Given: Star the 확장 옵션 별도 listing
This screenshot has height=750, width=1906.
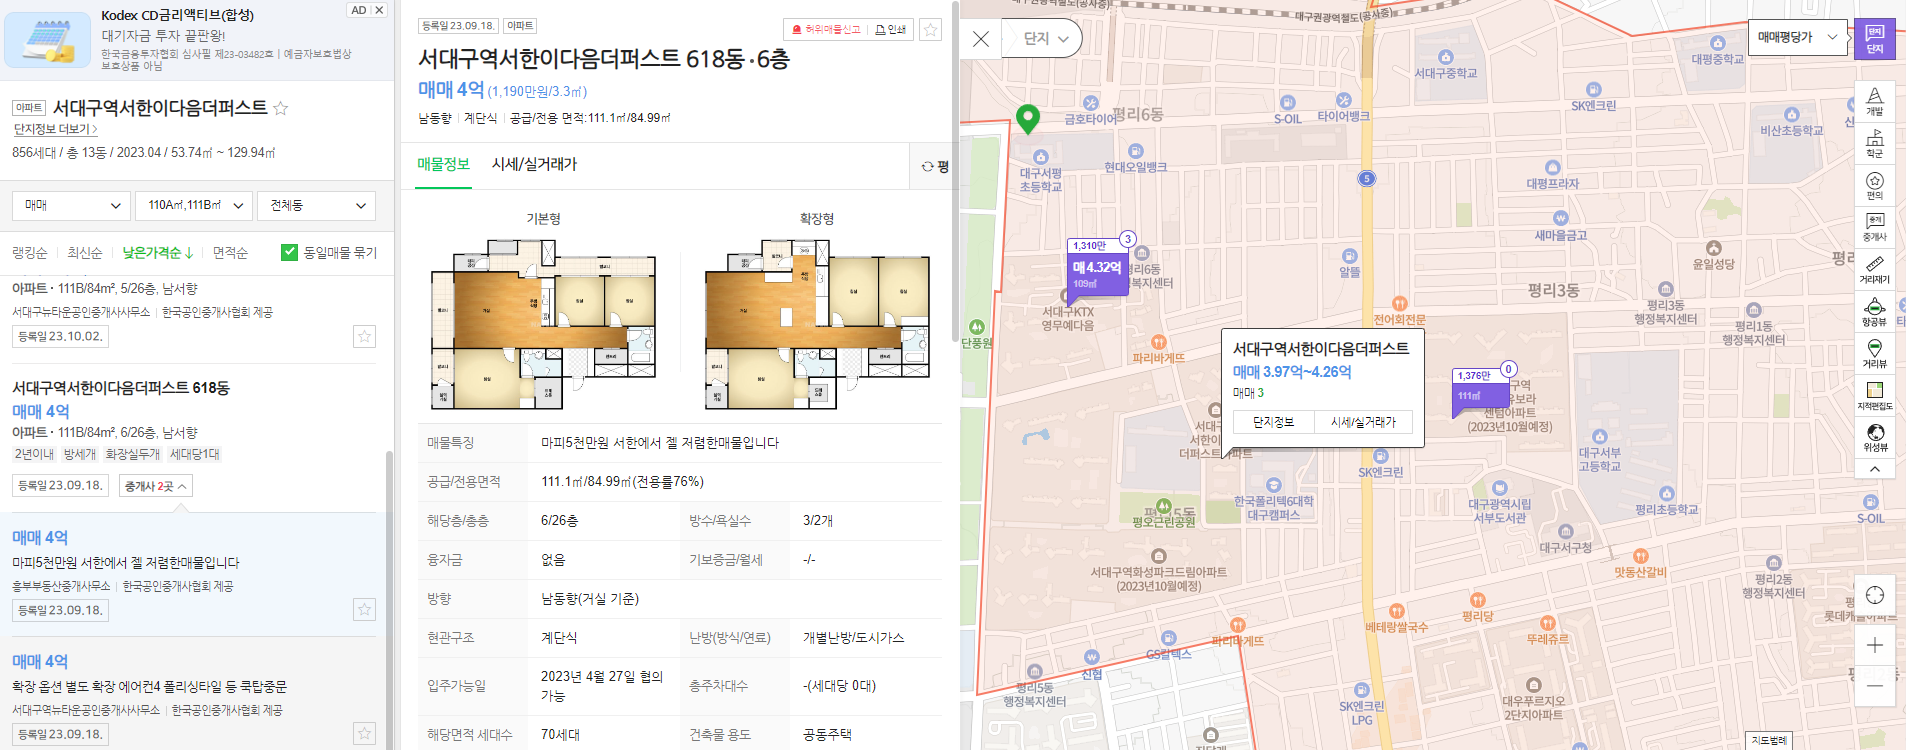Looking at the screenshot, I should pos(364,733).
